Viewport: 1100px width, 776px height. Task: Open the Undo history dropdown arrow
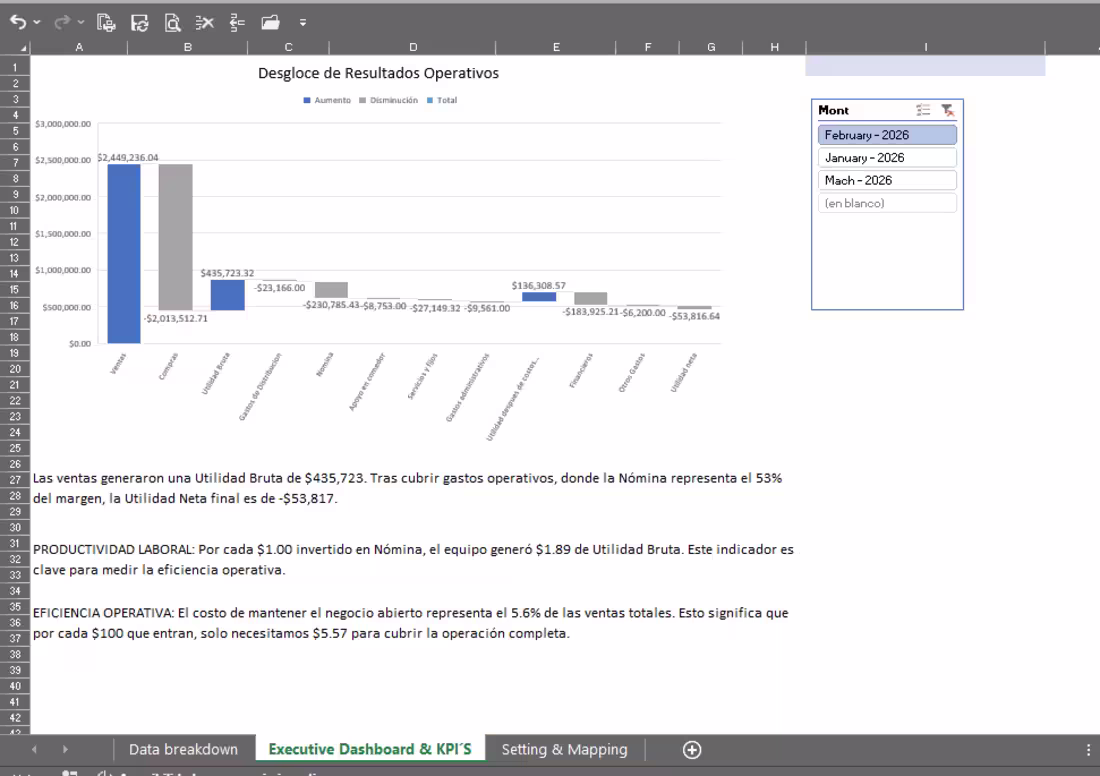(x=37, y=22)
